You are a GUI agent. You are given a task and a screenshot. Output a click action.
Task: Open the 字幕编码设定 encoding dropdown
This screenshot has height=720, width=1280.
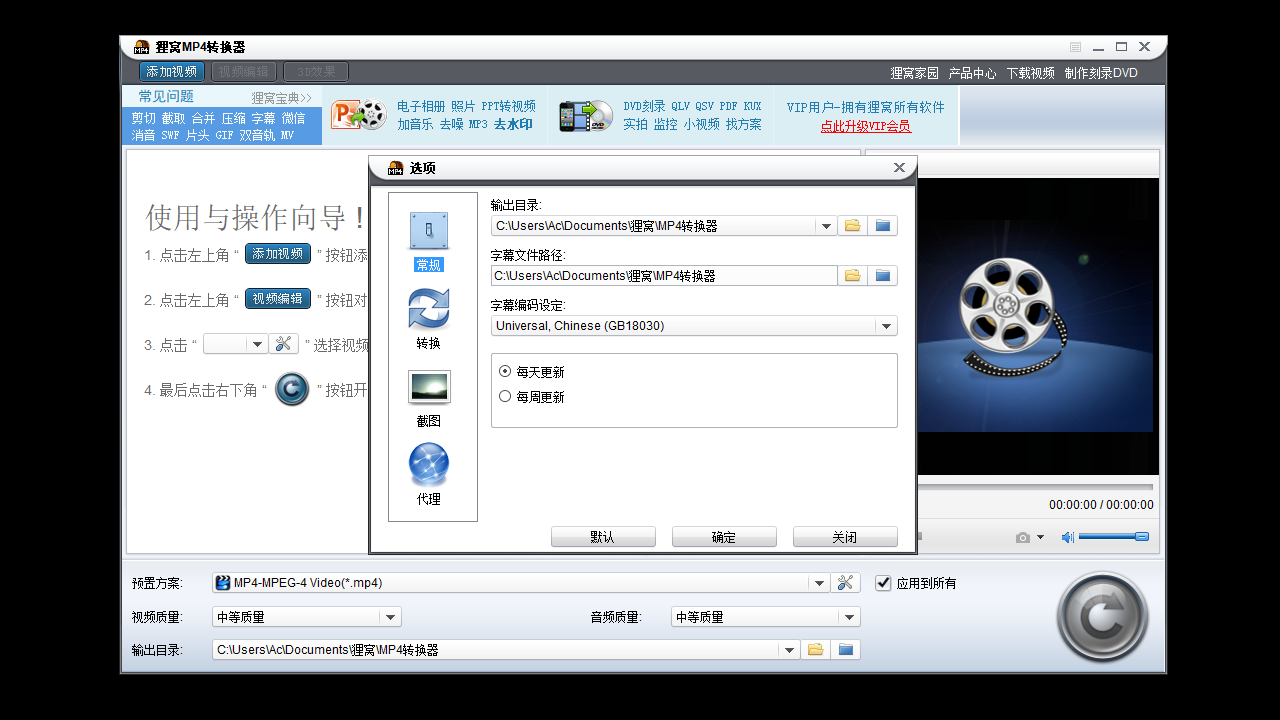click(886, 325)
